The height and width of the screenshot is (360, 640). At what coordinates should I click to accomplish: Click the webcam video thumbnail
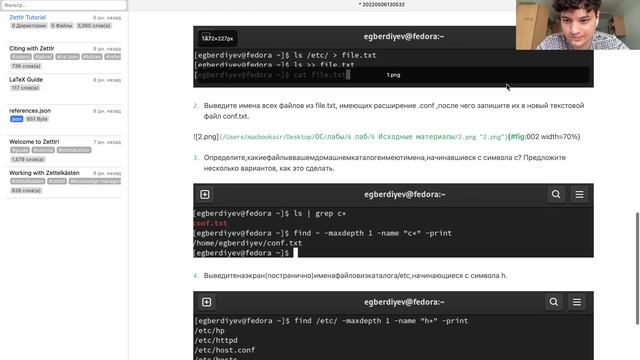578,25
